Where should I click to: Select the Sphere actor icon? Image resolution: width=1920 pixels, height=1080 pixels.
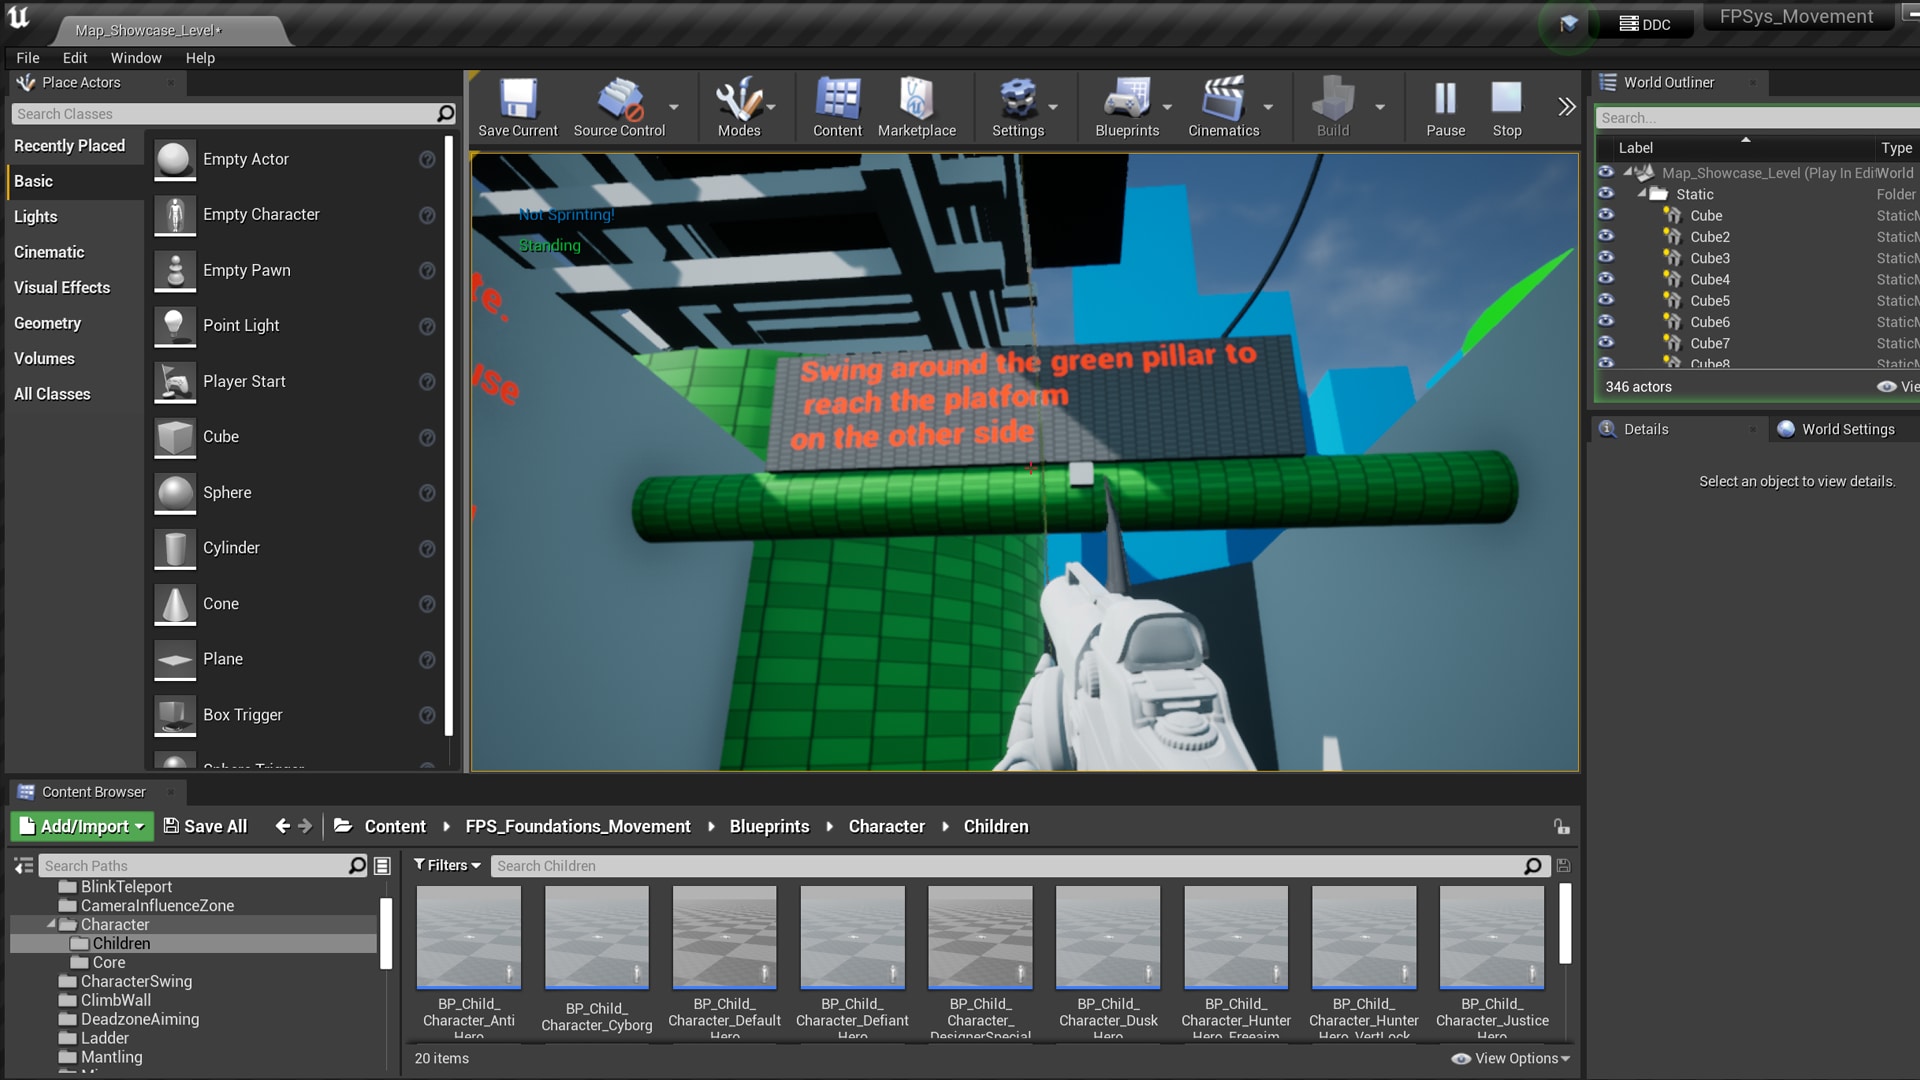pos(175,493)
